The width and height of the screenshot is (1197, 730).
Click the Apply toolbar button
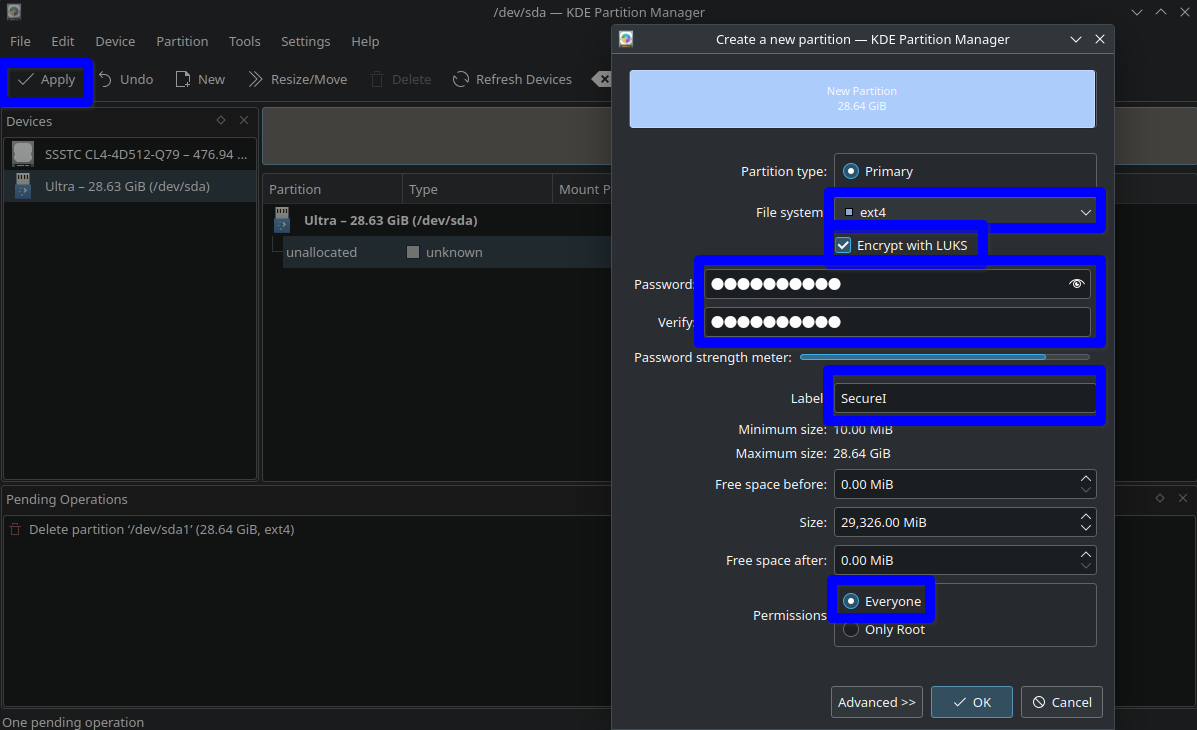click(47, 79)
